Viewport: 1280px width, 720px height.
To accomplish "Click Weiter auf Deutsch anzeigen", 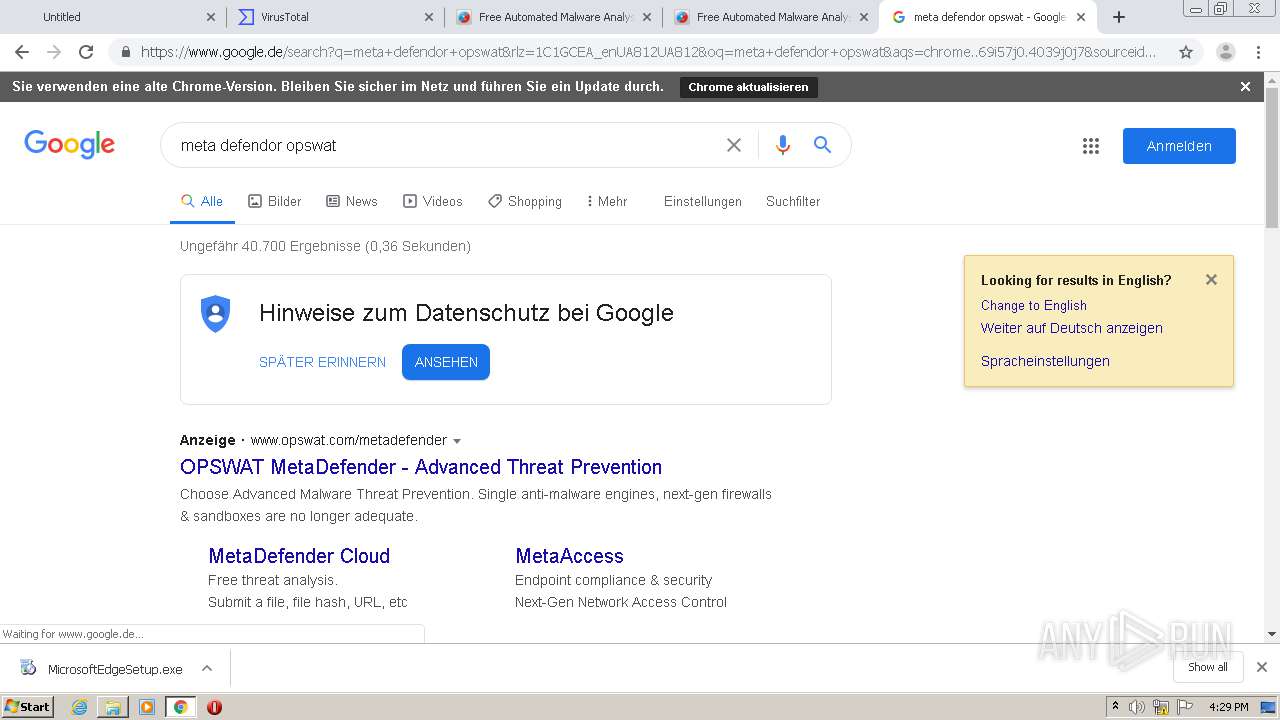I will [x=1071, y=328].
